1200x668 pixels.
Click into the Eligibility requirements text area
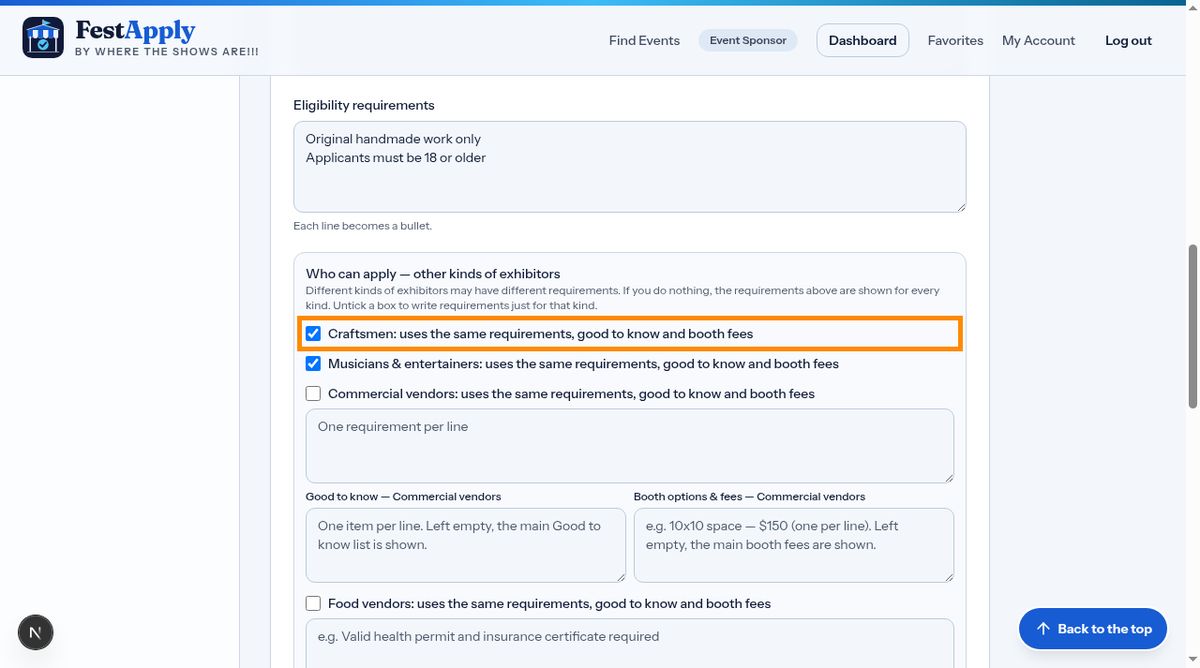630,167
